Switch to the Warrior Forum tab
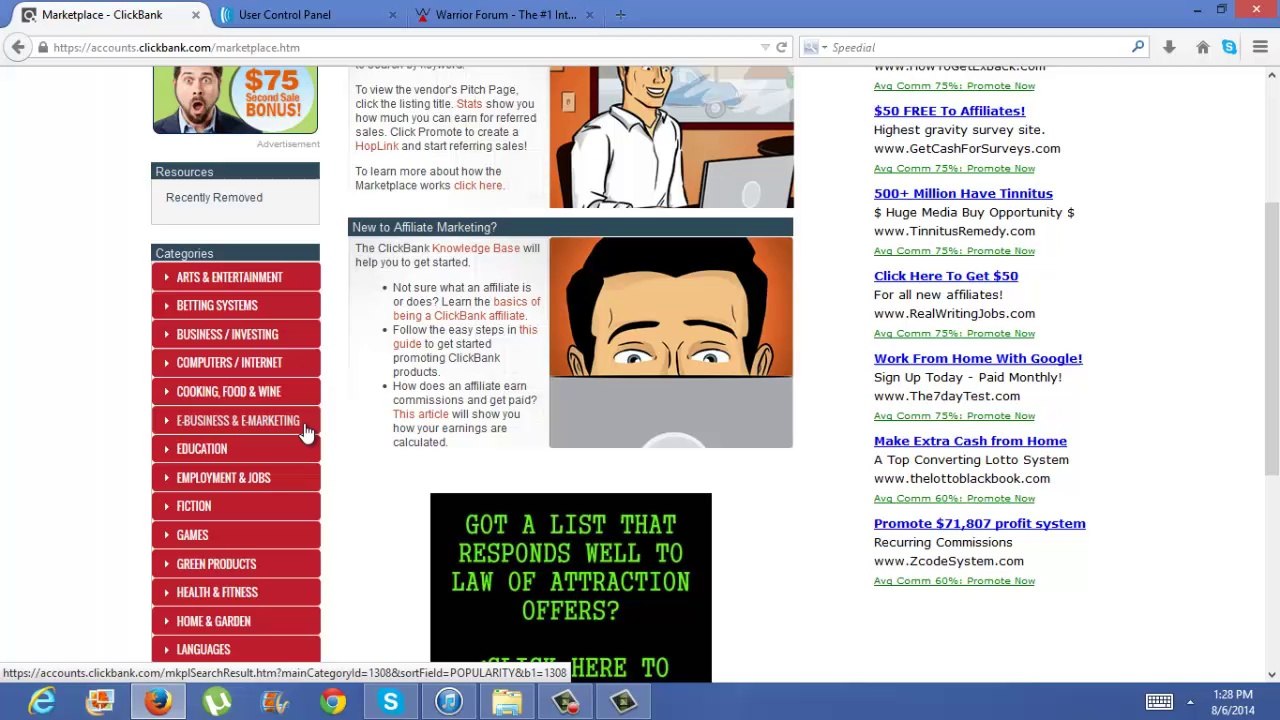This screenshot has width=1280, height=720. coord(502,15)
